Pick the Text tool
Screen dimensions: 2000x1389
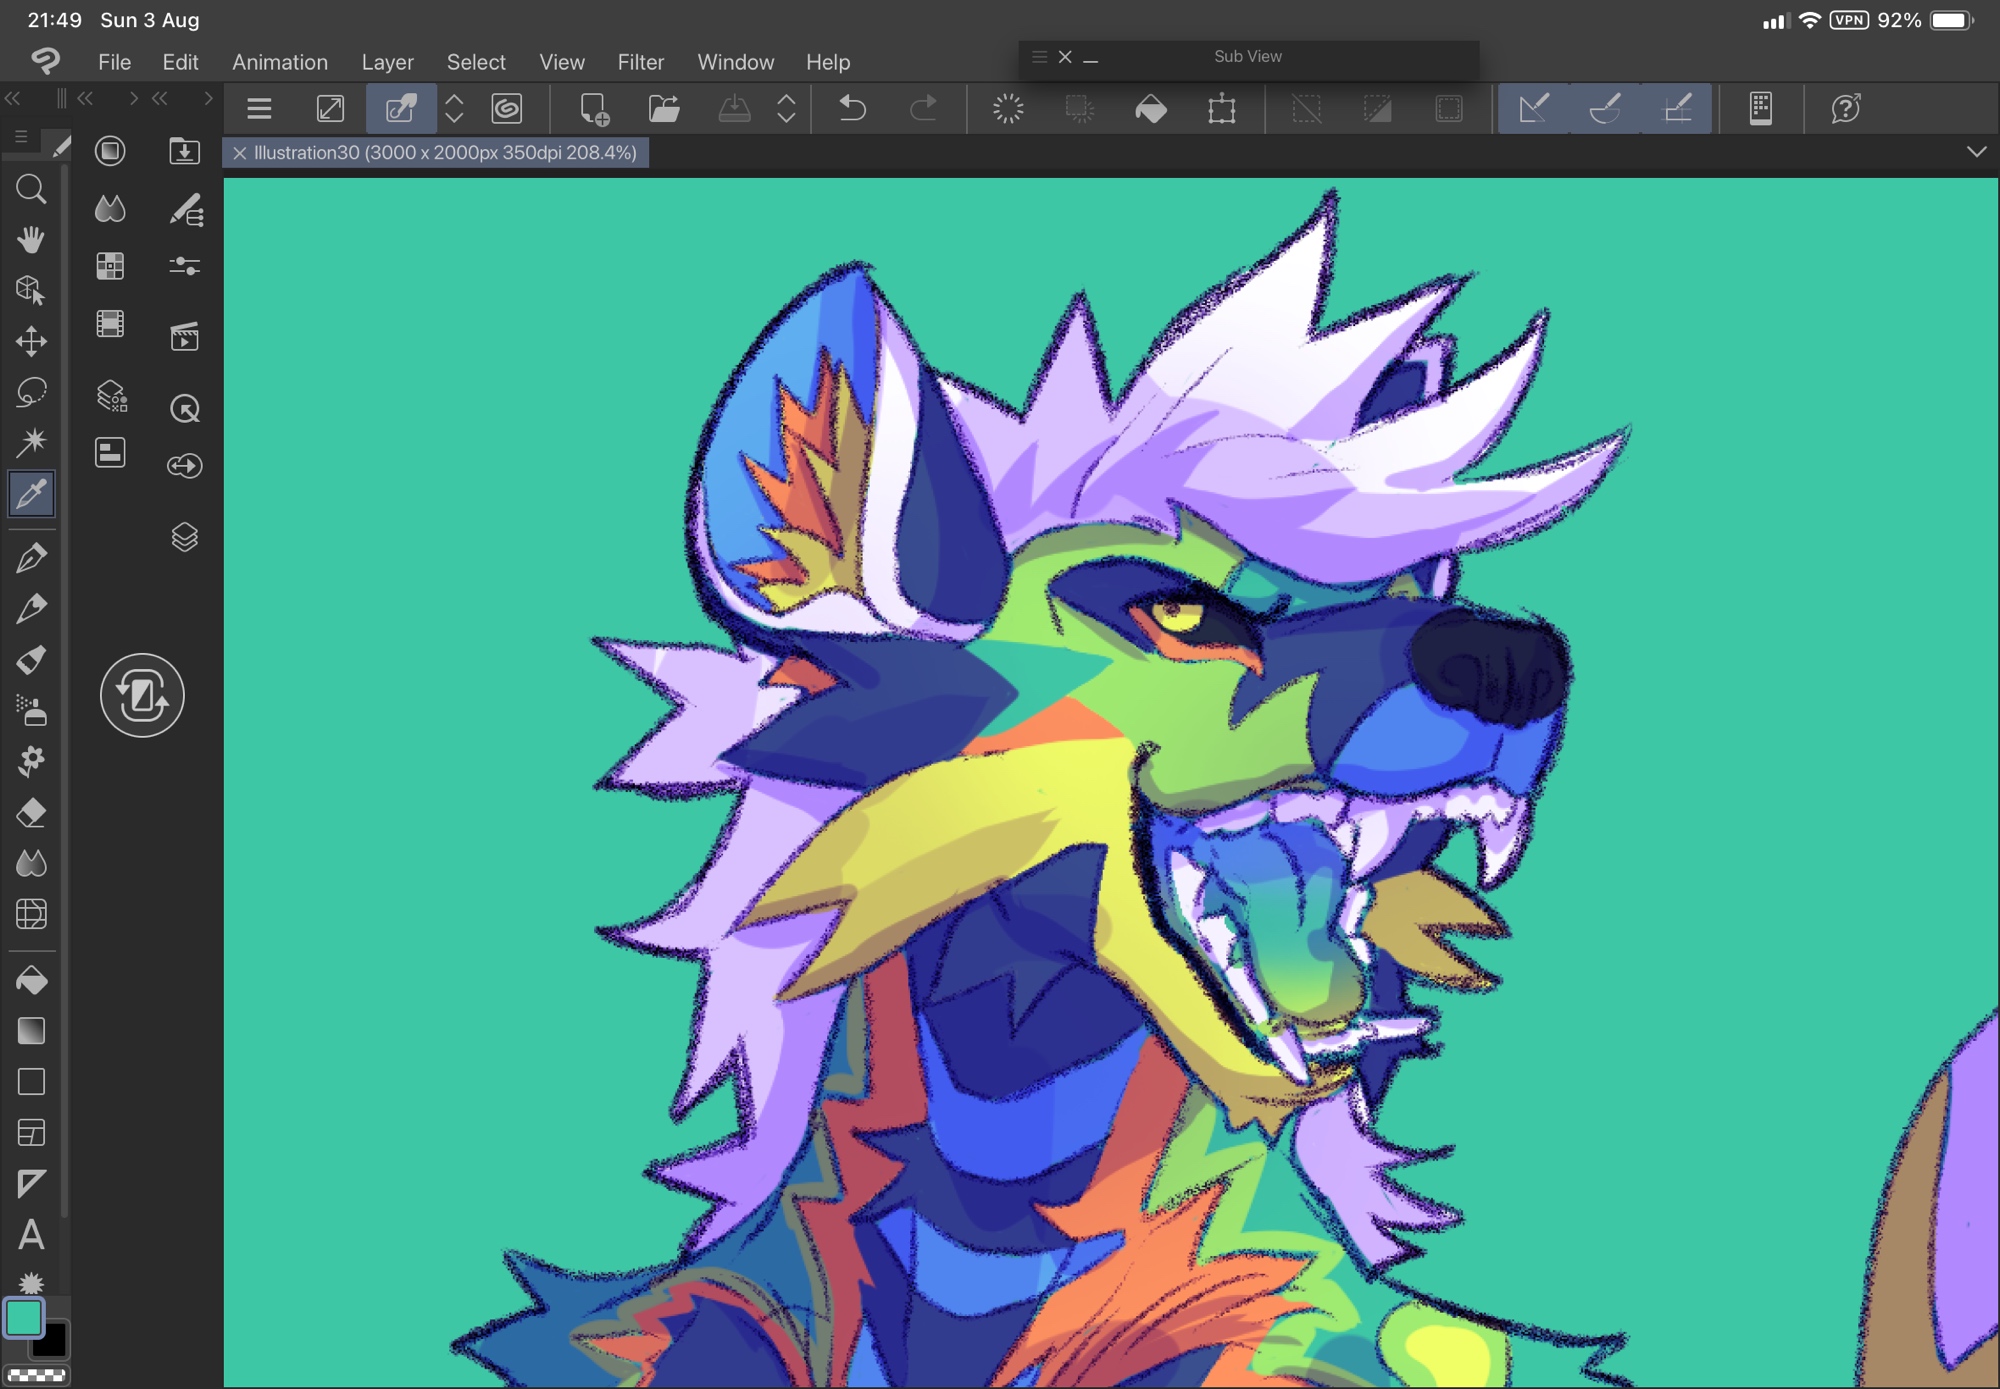click(31, 1235)
